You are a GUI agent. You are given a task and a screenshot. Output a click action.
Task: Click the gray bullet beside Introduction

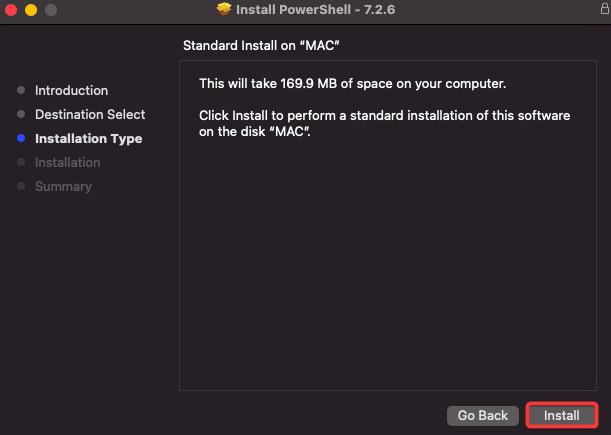tap(21, 90)
